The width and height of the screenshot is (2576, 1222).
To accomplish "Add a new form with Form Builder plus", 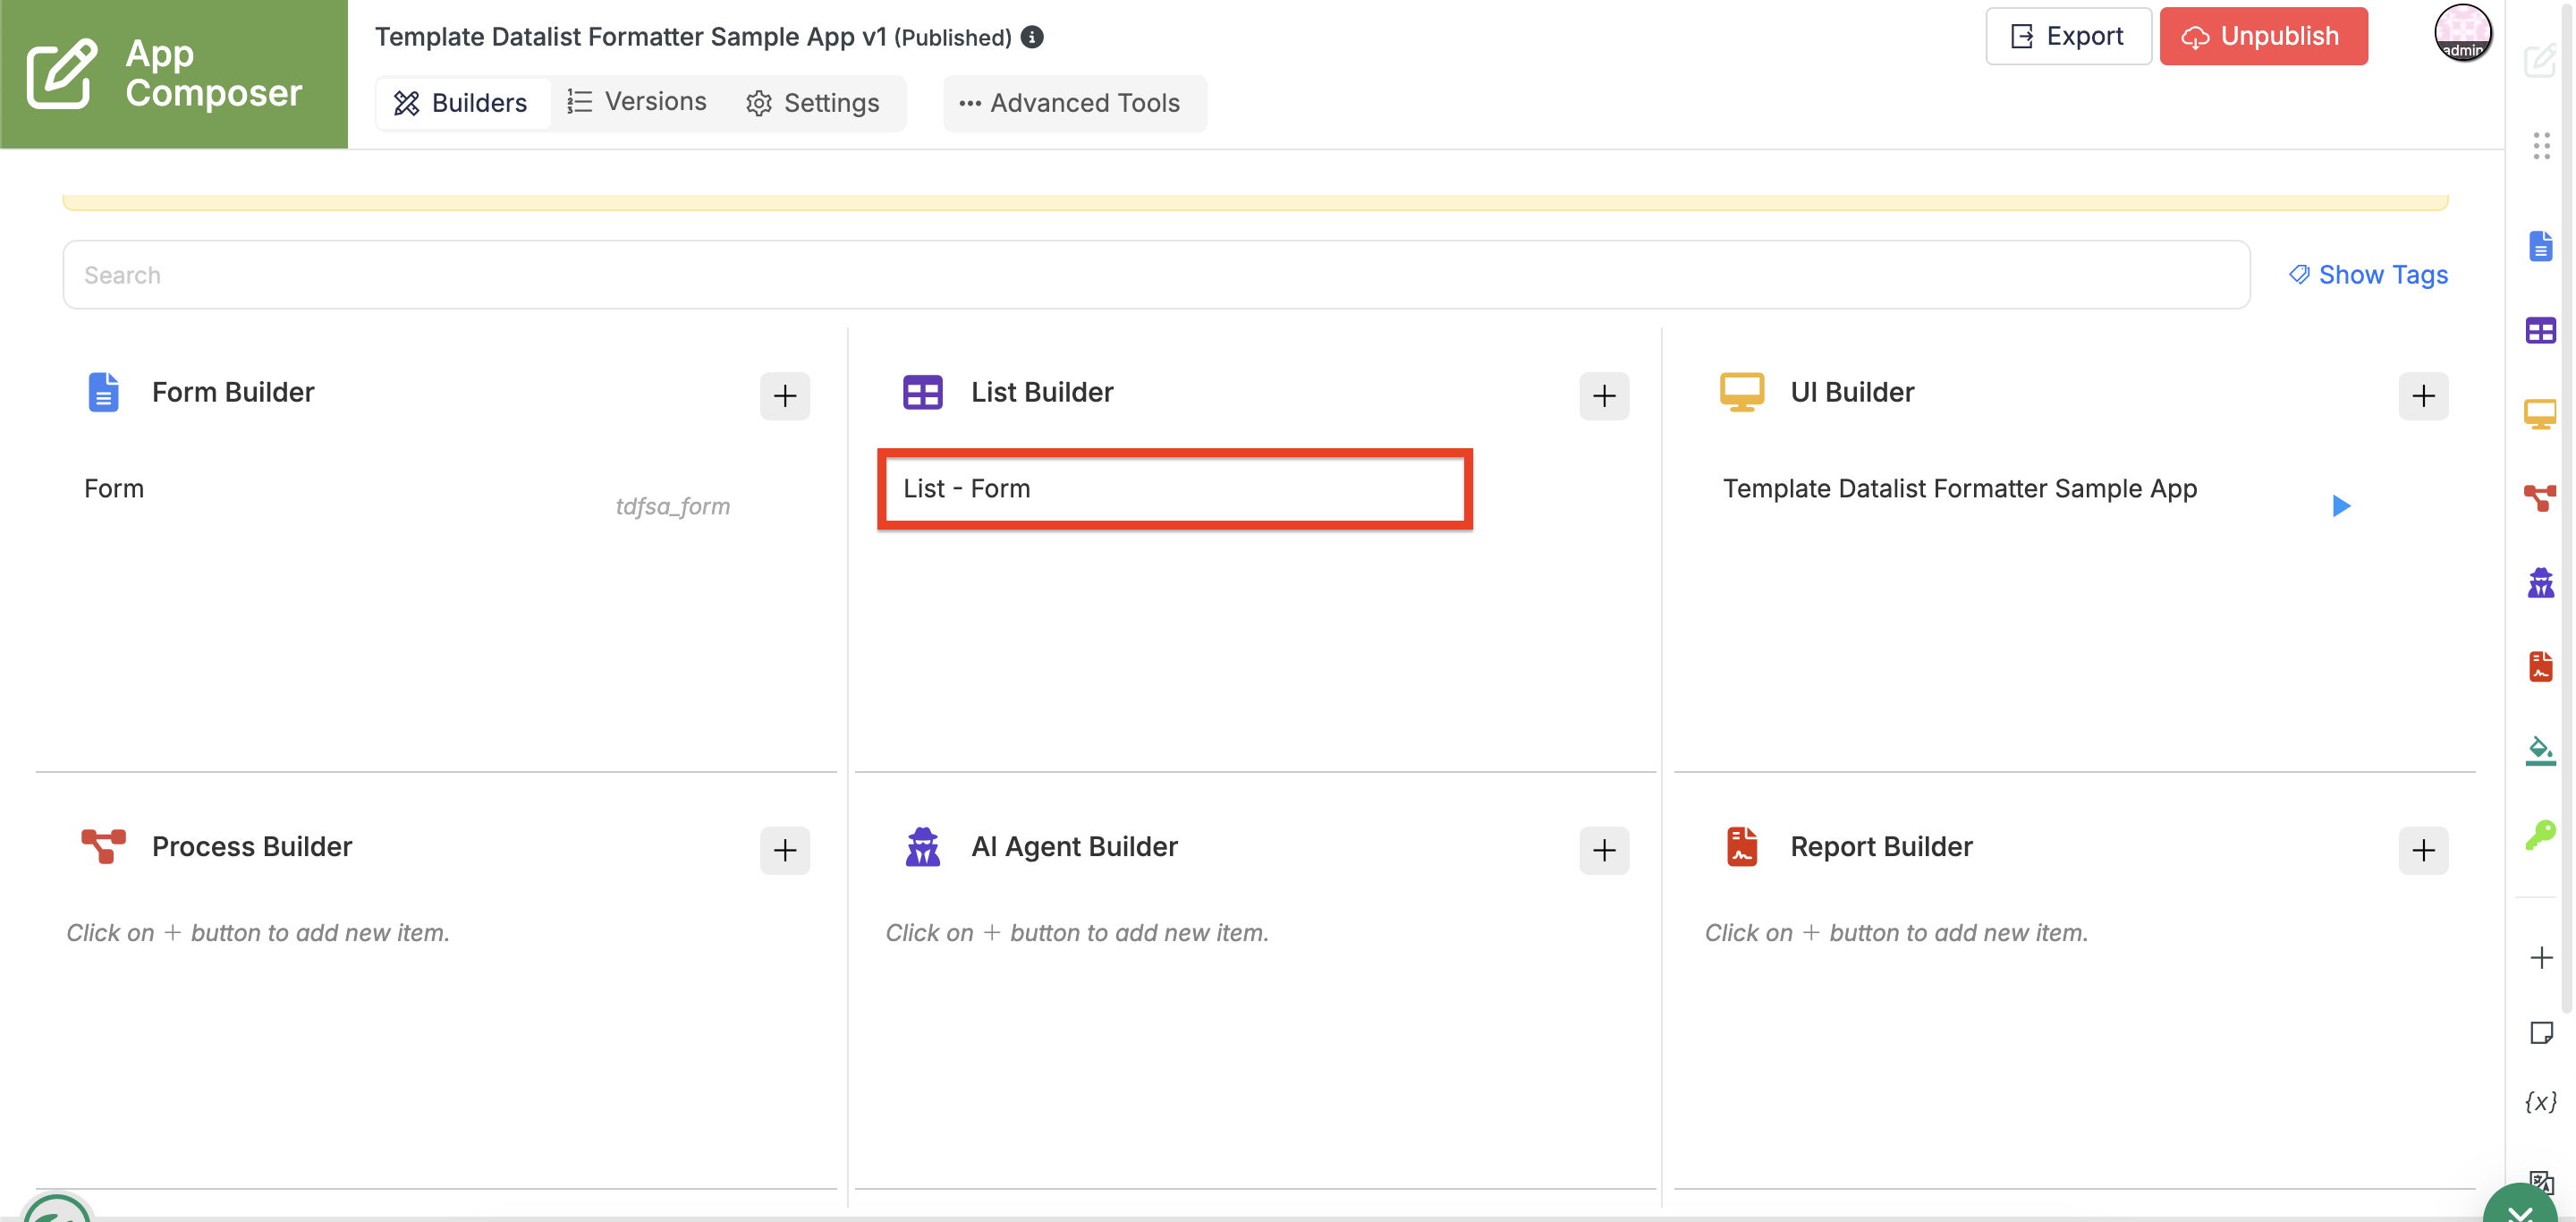I will tap(785, 396).
